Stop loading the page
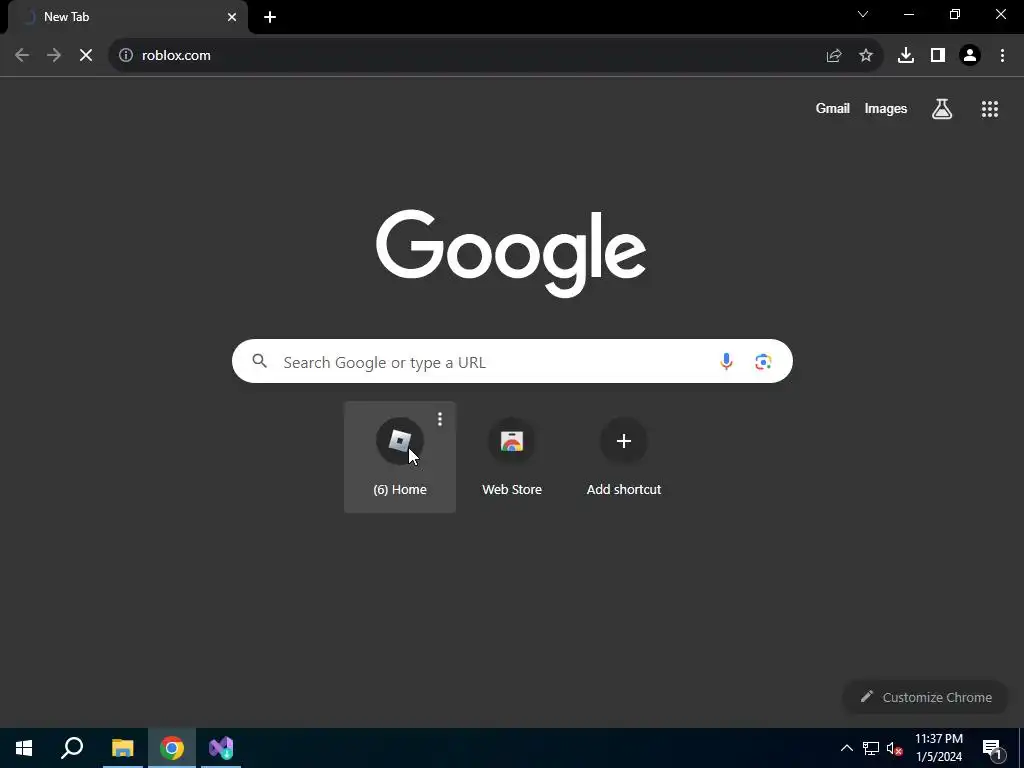The image size is (1024, 768). 86,56
